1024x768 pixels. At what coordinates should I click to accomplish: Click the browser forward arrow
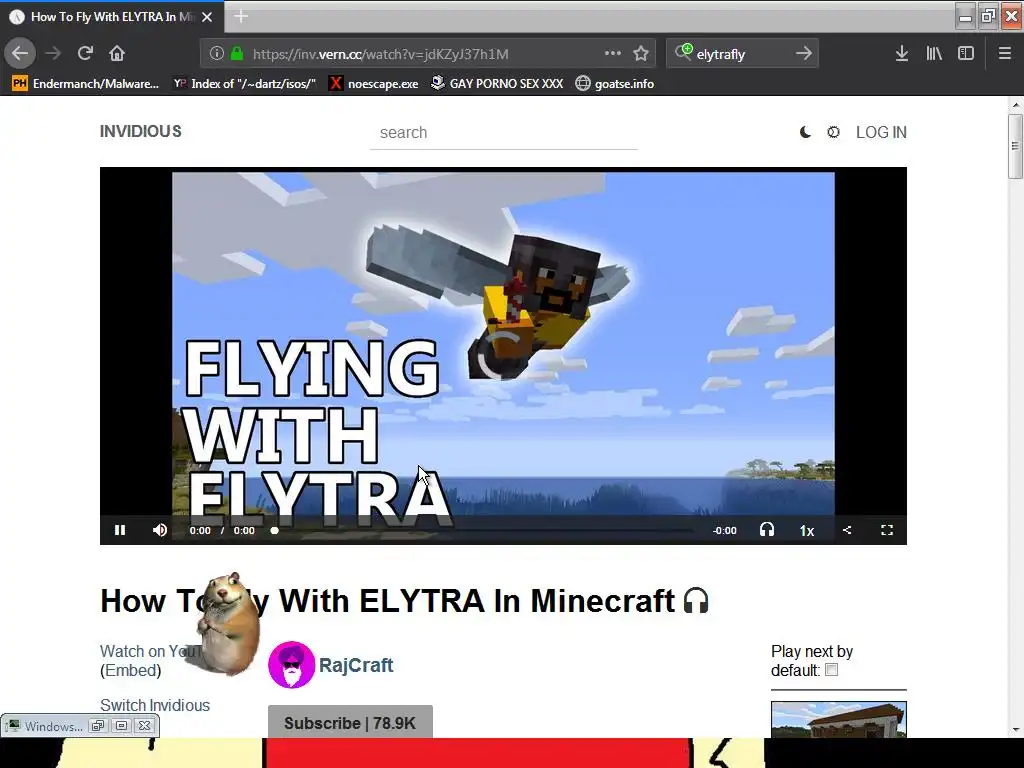point(54,53)
